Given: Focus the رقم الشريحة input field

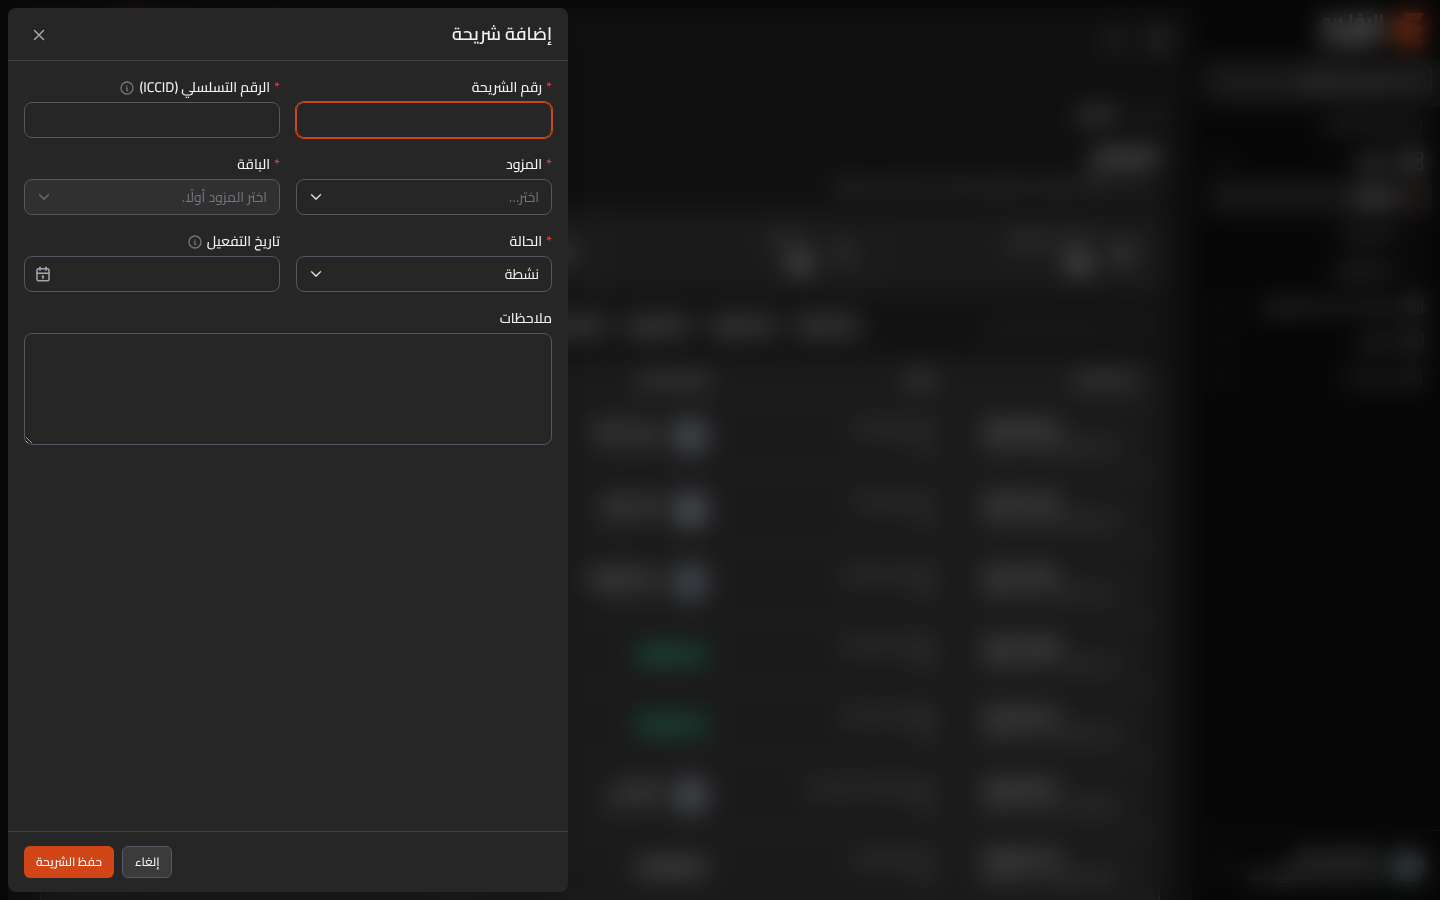Looking at the screenshot, I should click(424, 120).
